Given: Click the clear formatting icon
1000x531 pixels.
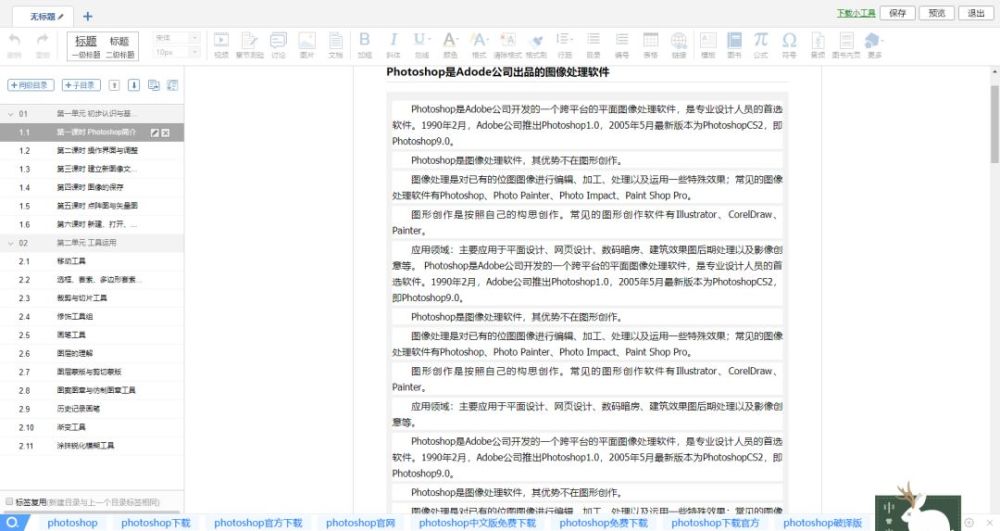Looking at the screenshot, I should click(x=508, y=40).
